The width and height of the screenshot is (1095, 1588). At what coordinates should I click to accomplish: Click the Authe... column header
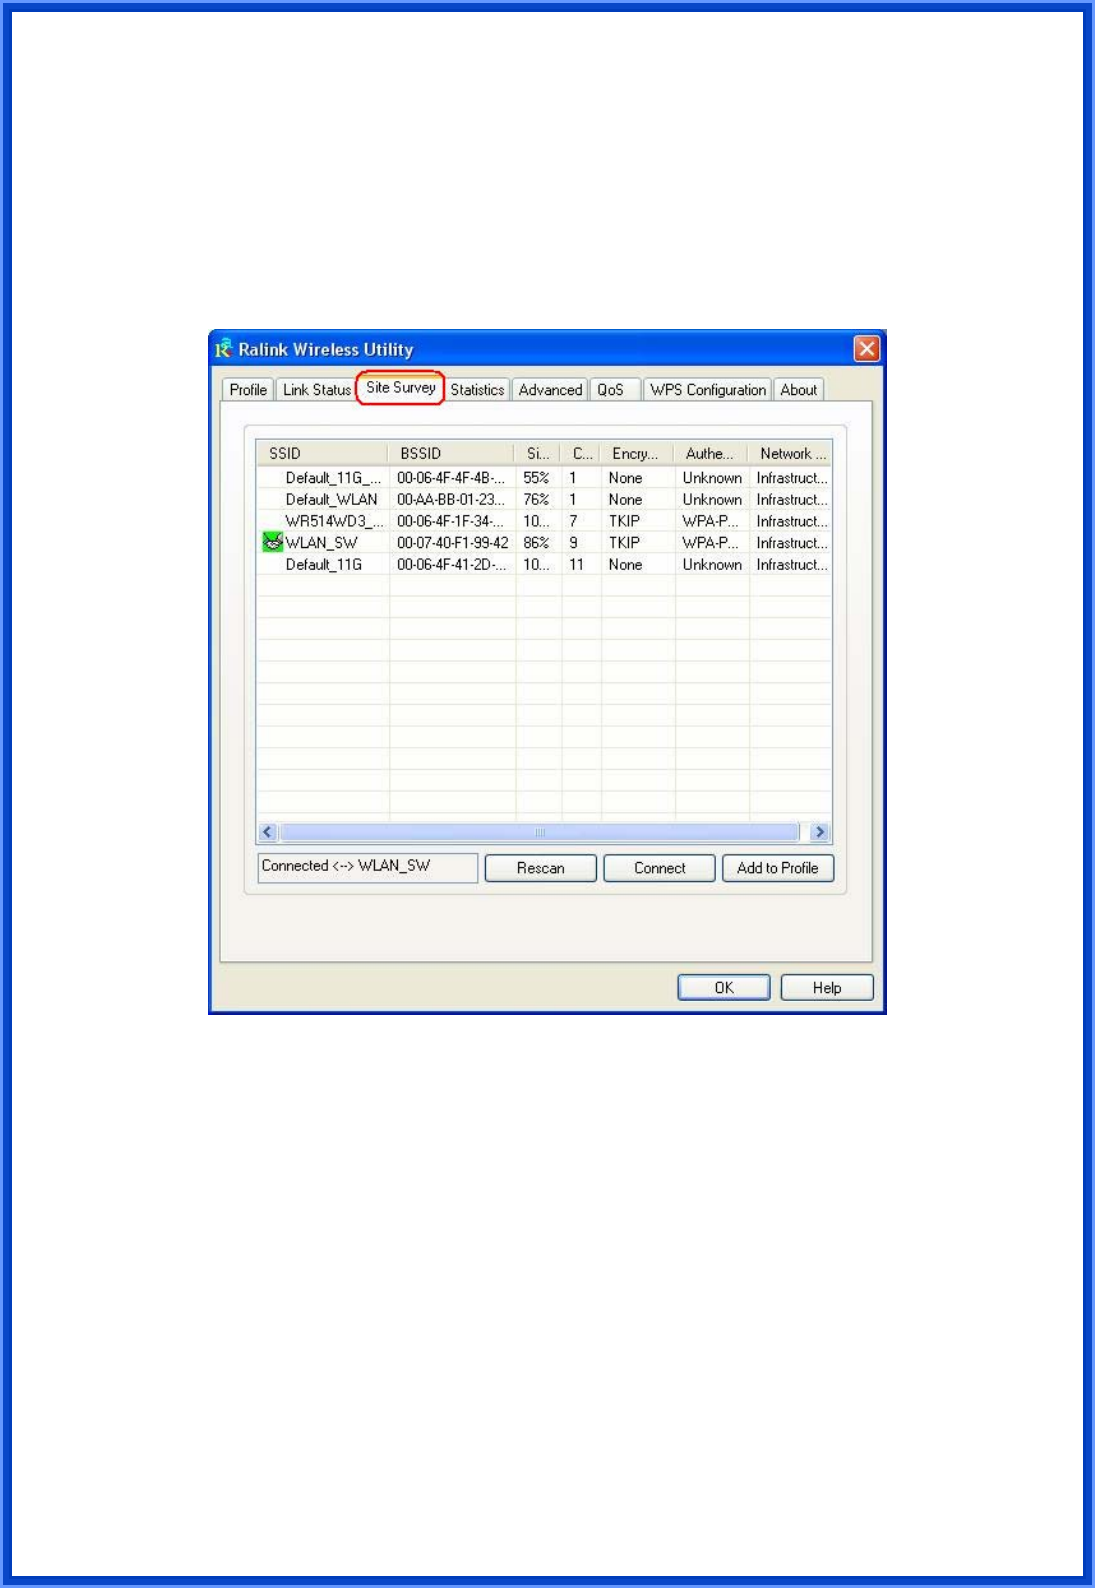(711, 453)
